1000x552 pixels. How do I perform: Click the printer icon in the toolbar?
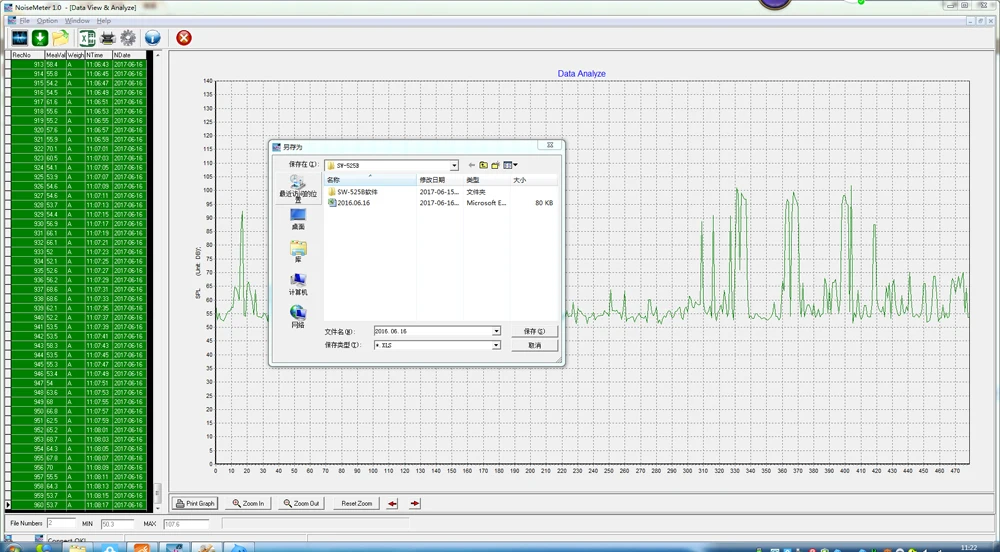tap(107, 38)
